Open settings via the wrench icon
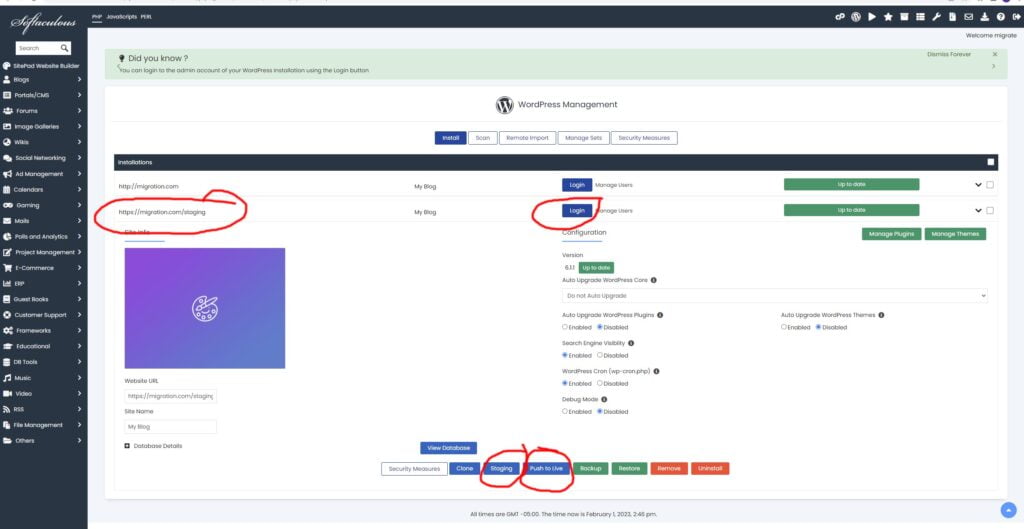Viewport: 1024px width, 529px height. [936, 17]
